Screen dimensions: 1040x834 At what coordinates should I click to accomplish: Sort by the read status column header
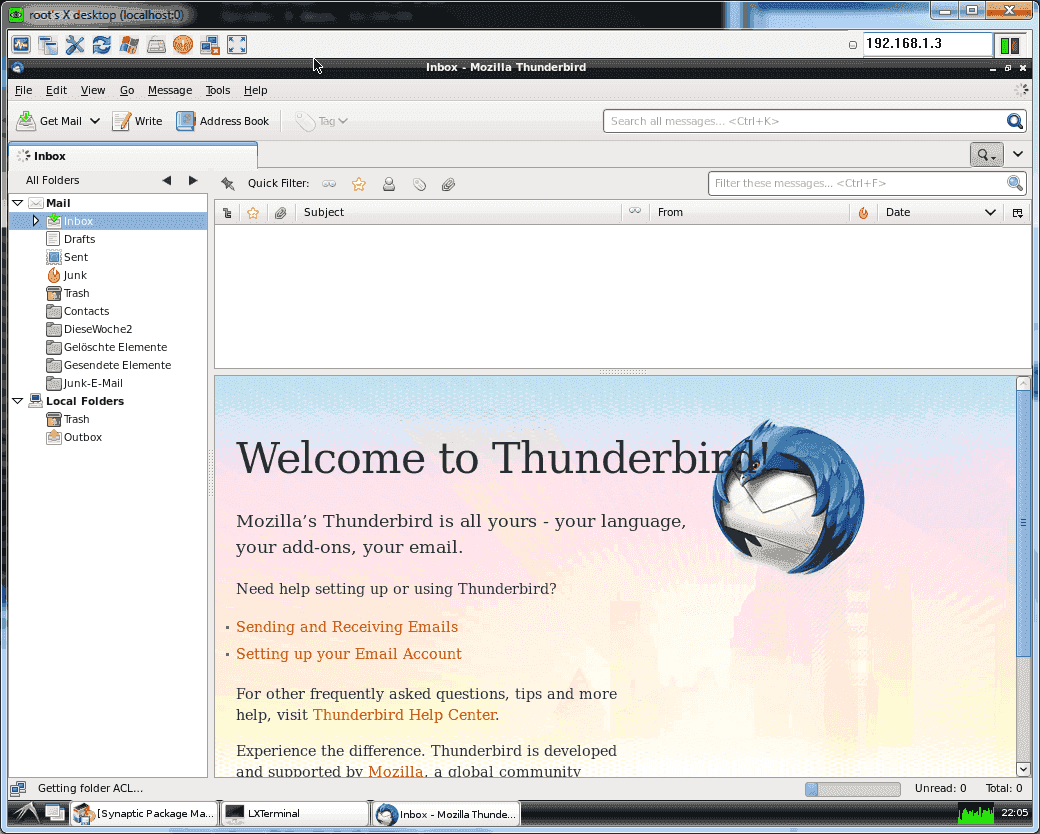tap(635, 212)
